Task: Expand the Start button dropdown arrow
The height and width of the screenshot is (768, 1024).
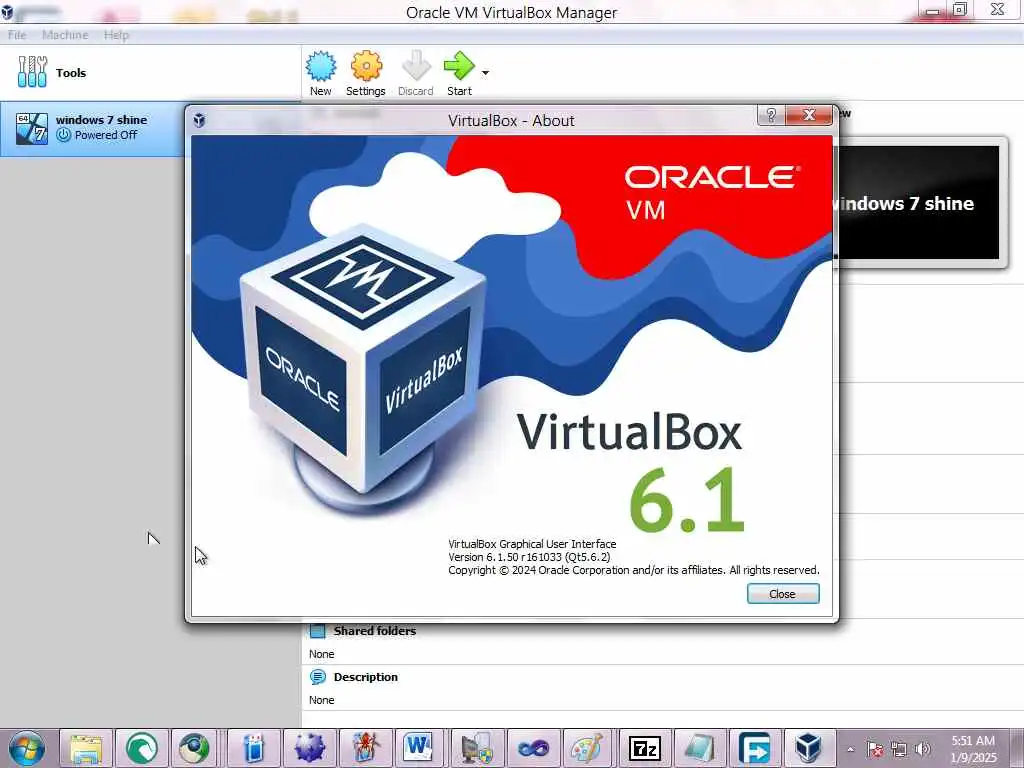Action: point(485,72)
